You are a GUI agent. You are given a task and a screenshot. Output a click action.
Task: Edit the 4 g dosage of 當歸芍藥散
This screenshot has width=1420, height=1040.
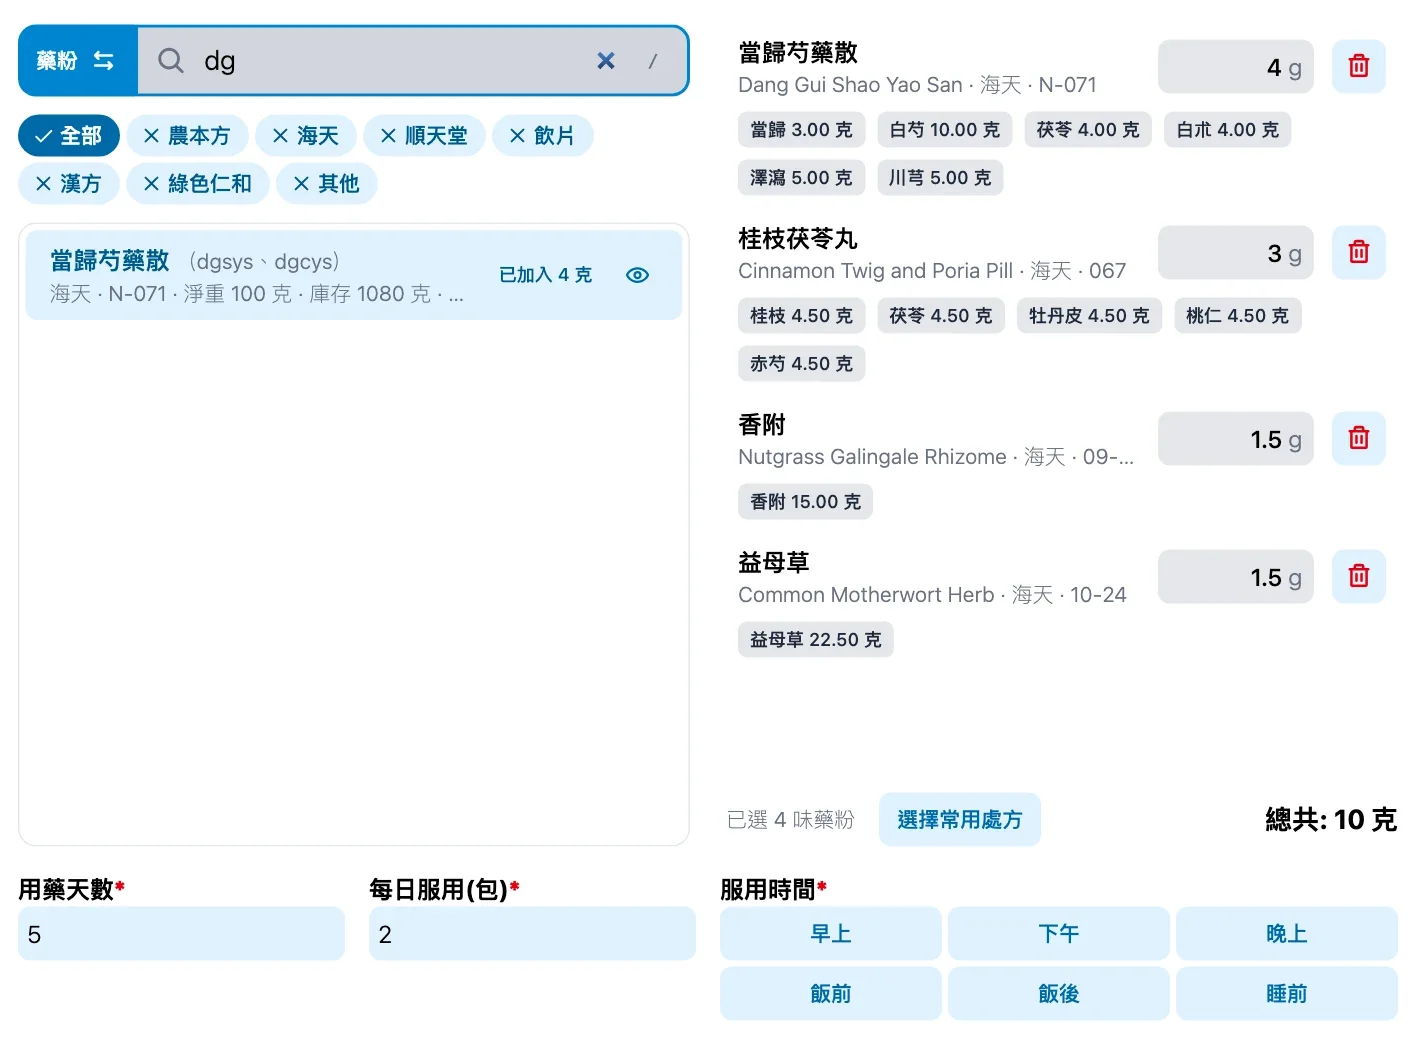pyautogui.click(x=1236, y=67)
